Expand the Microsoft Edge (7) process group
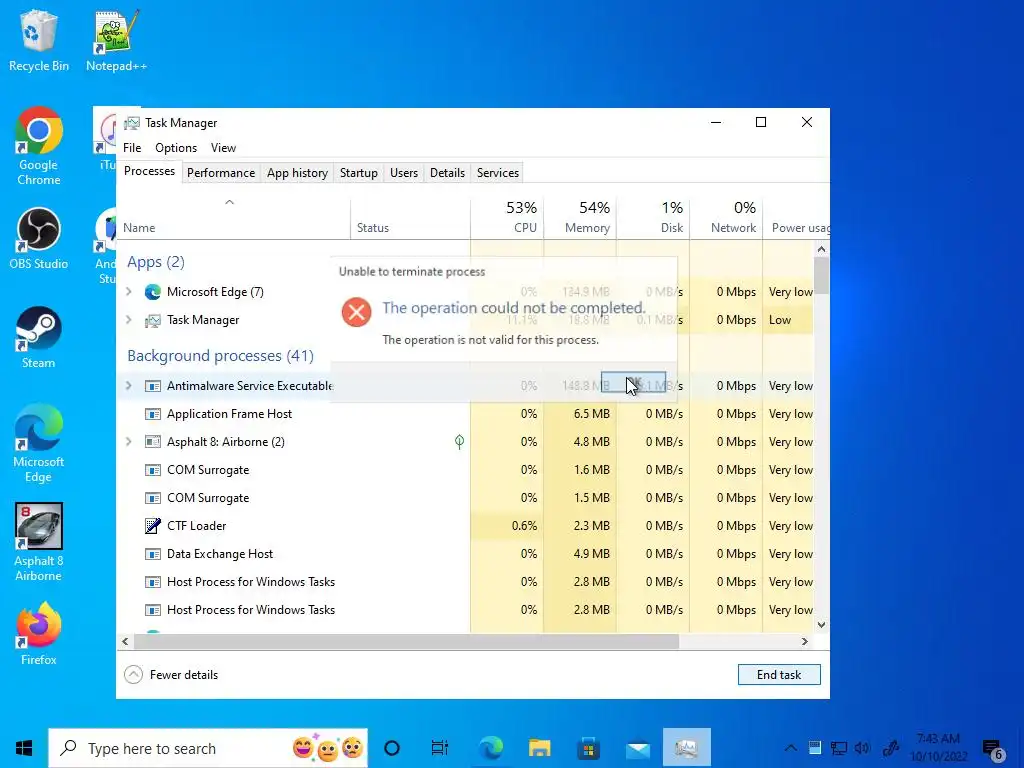 coord(129,292)
